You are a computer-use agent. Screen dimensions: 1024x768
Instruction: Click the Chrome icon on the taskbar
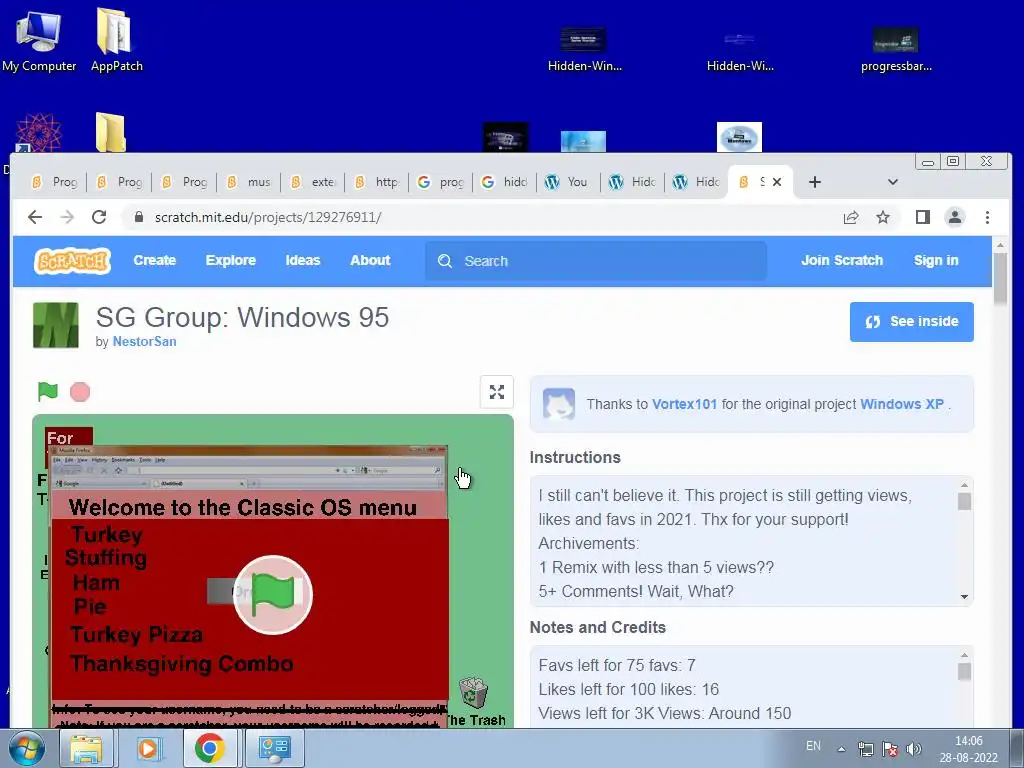210,748
